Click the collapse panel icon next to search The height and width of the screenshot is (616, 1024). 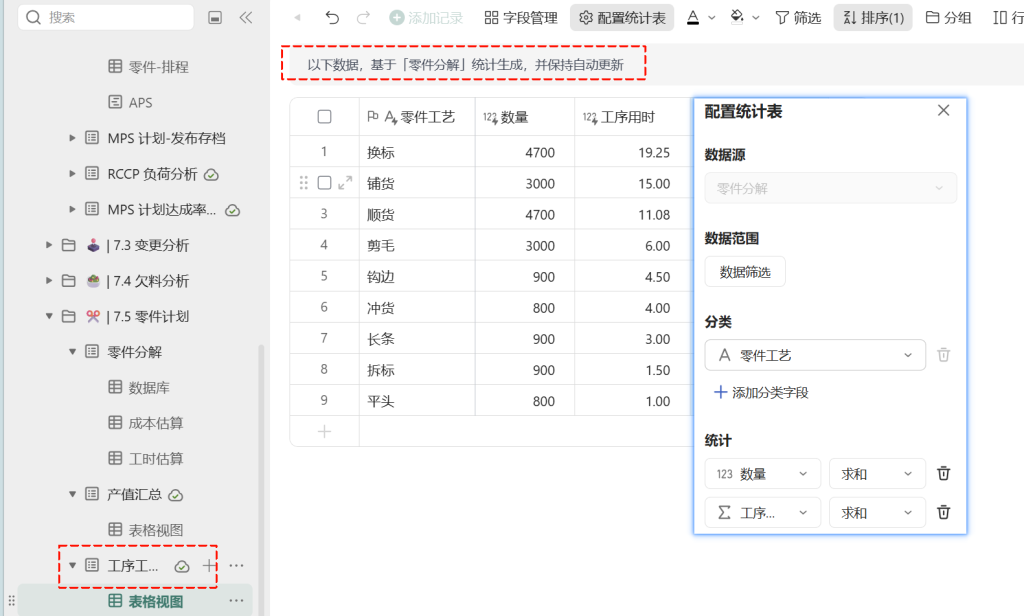pos(215,18)
